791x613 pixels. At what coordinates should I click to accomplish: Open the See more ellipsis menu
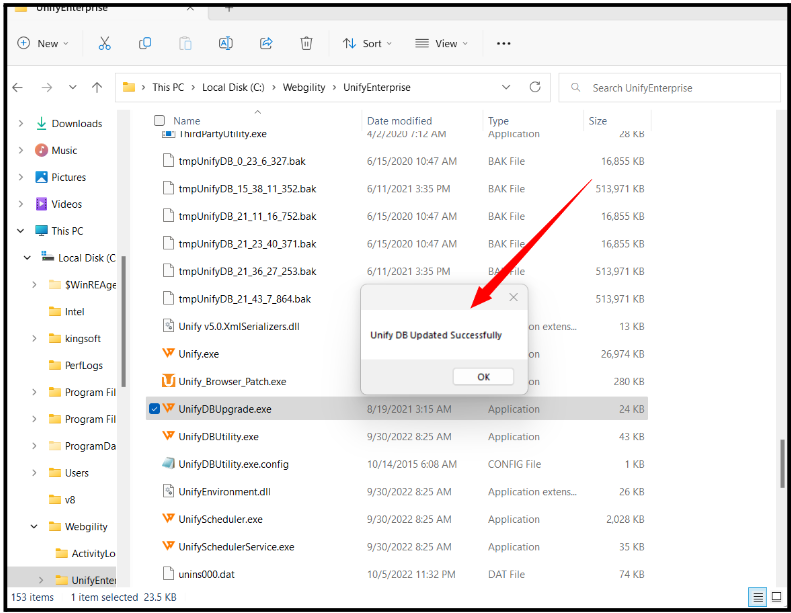[x=504, y=43]
